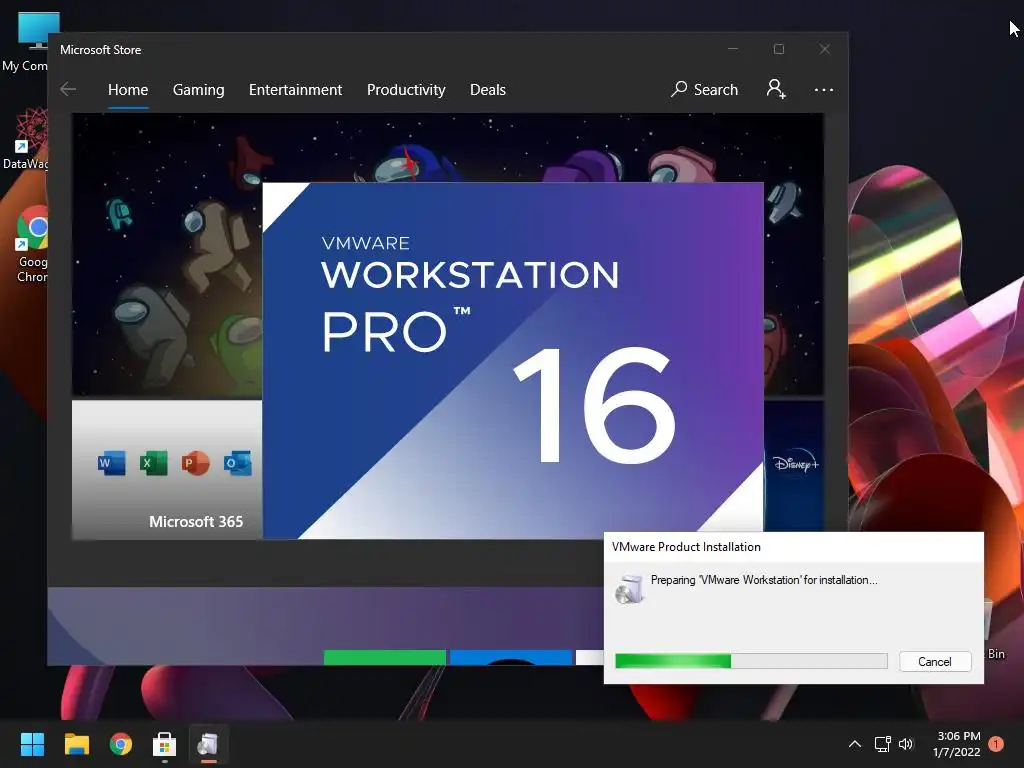Go back in Microsoft Store
1024x768 pixels.
[x=68, y=89]
